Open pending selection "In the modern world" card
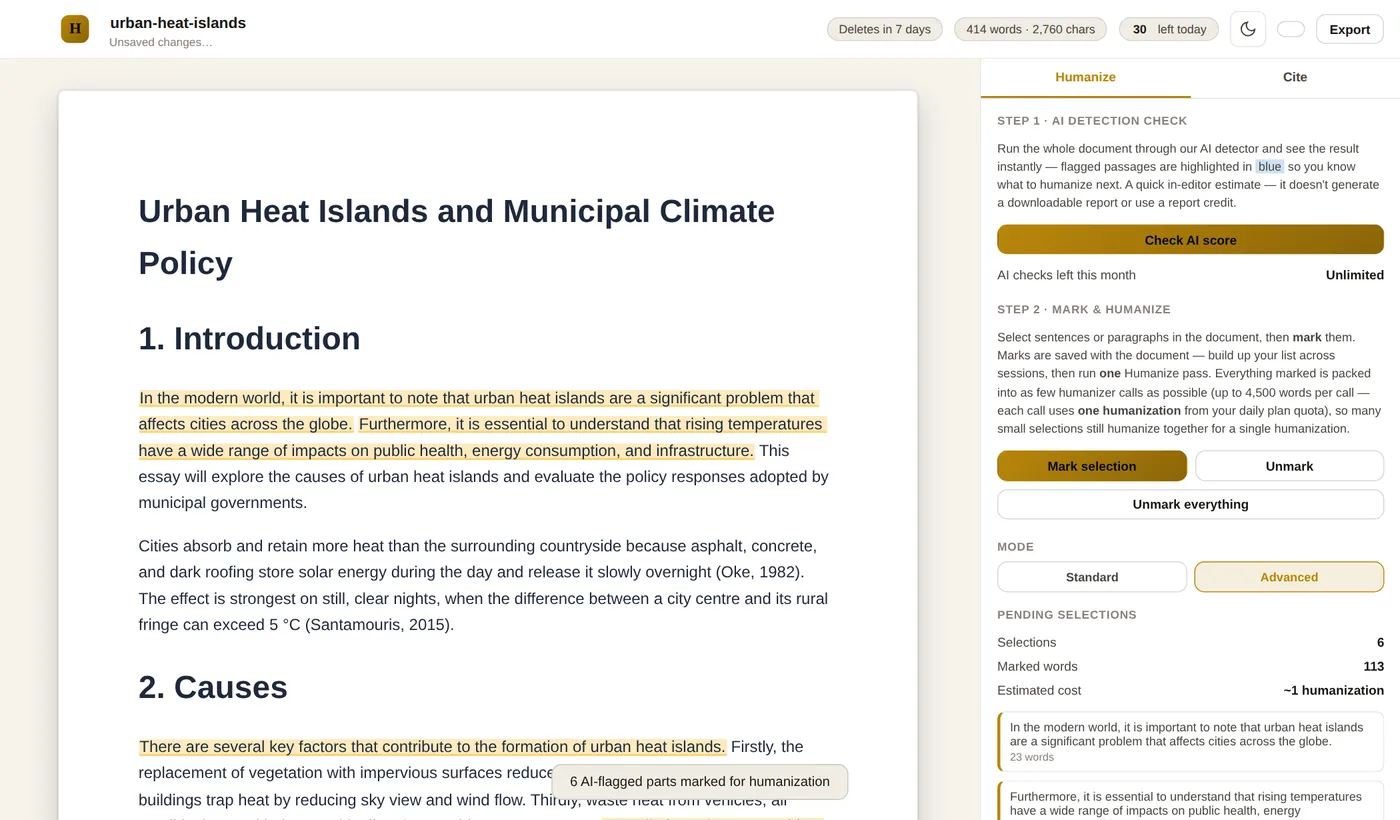 pyautogui.click(x=1190, y=741)
